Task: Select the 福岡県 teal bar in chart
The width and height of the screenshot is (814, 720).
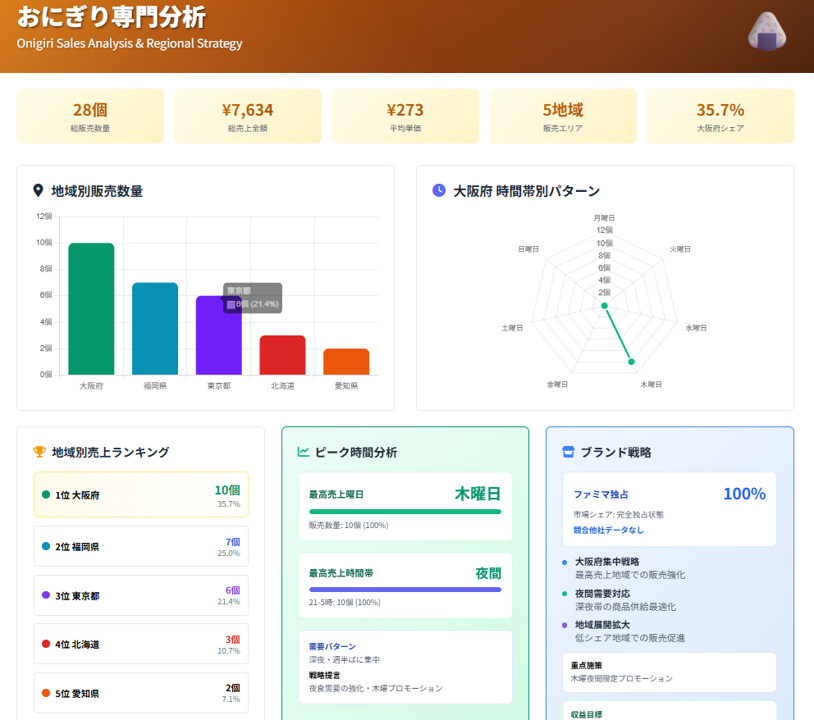Action: pos(155,328)
